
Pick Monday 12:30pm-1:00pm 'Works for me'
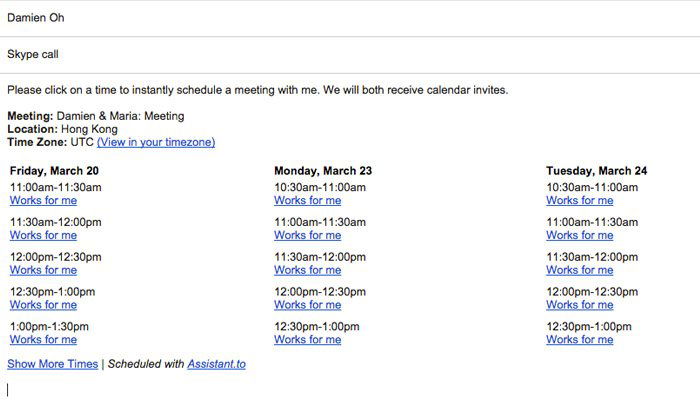point(307,340)
